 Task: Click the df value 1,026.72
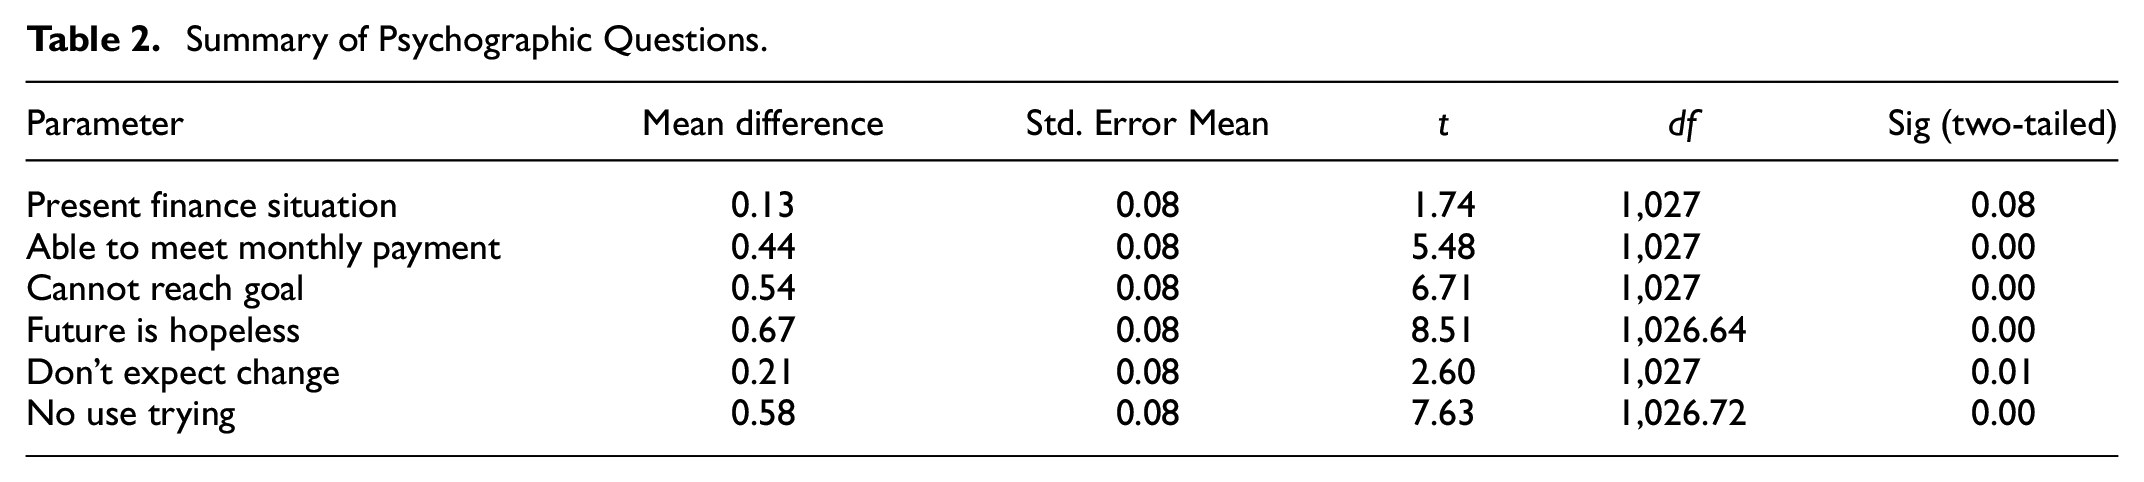click(x=1682, y=413)
